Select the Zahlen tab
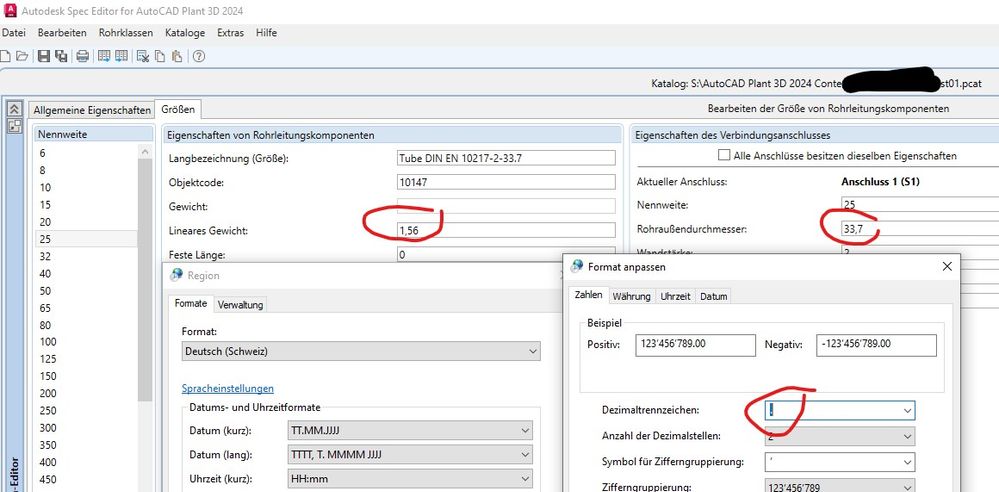This screenshot has width=999, height=492. click(588, 295)
